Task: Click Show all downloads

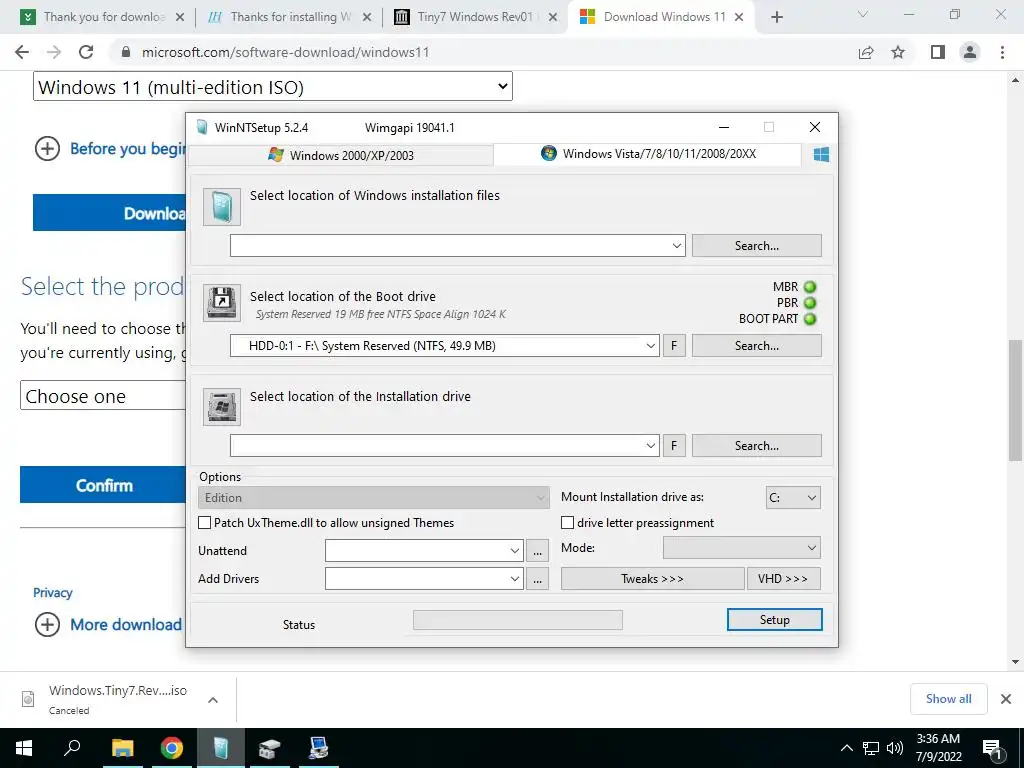Action: click(948, 699)
